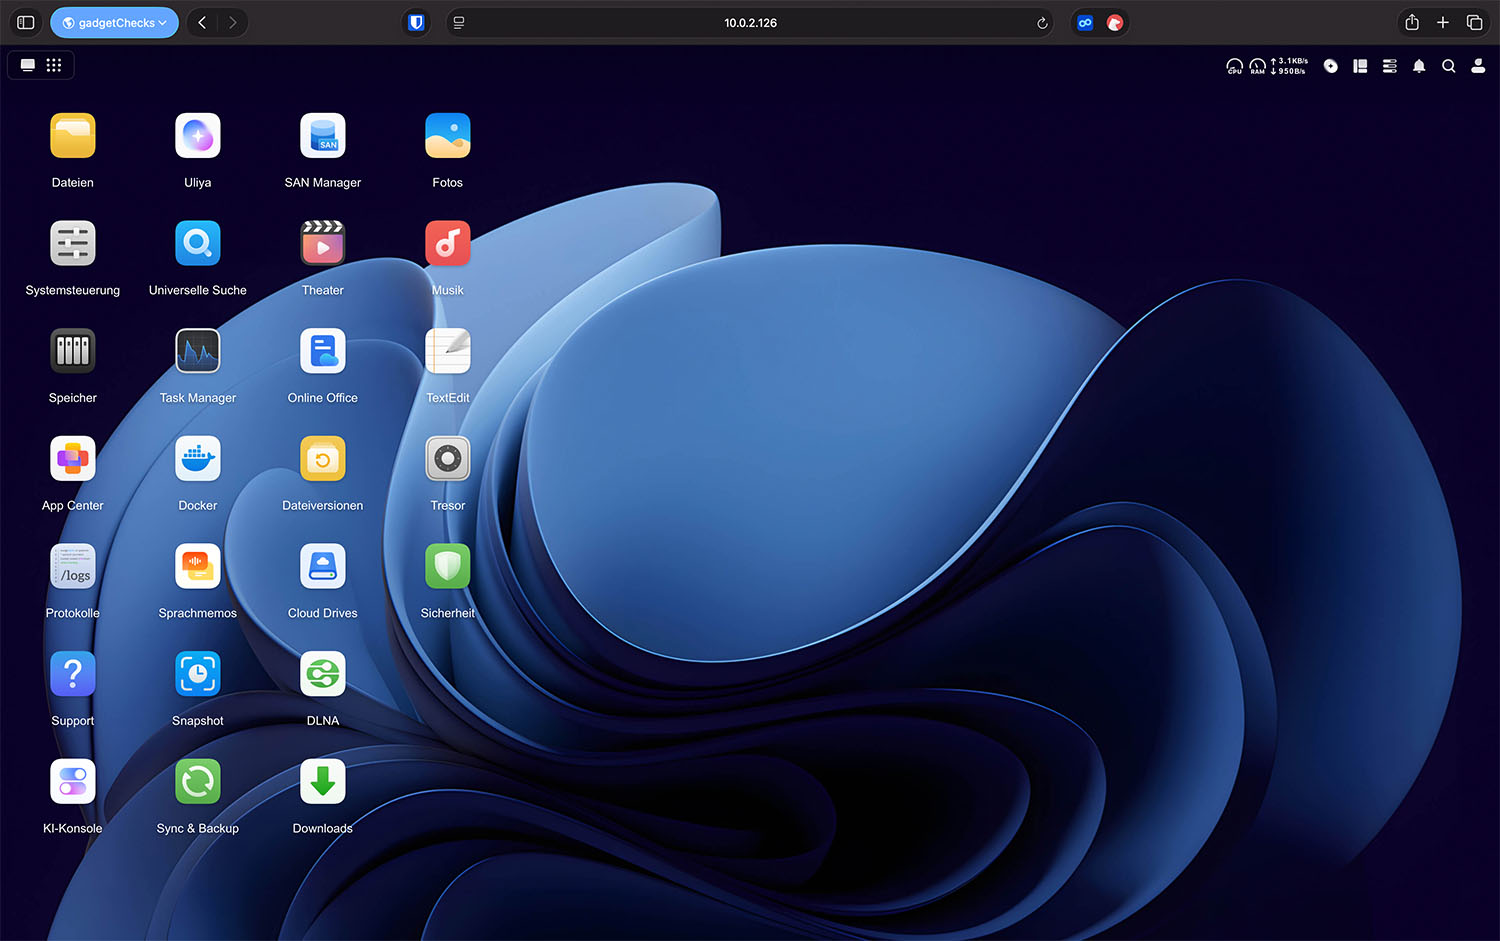1500x941 pixels.
Task: Open the KI-Konsole app
Action: point(73,783)
